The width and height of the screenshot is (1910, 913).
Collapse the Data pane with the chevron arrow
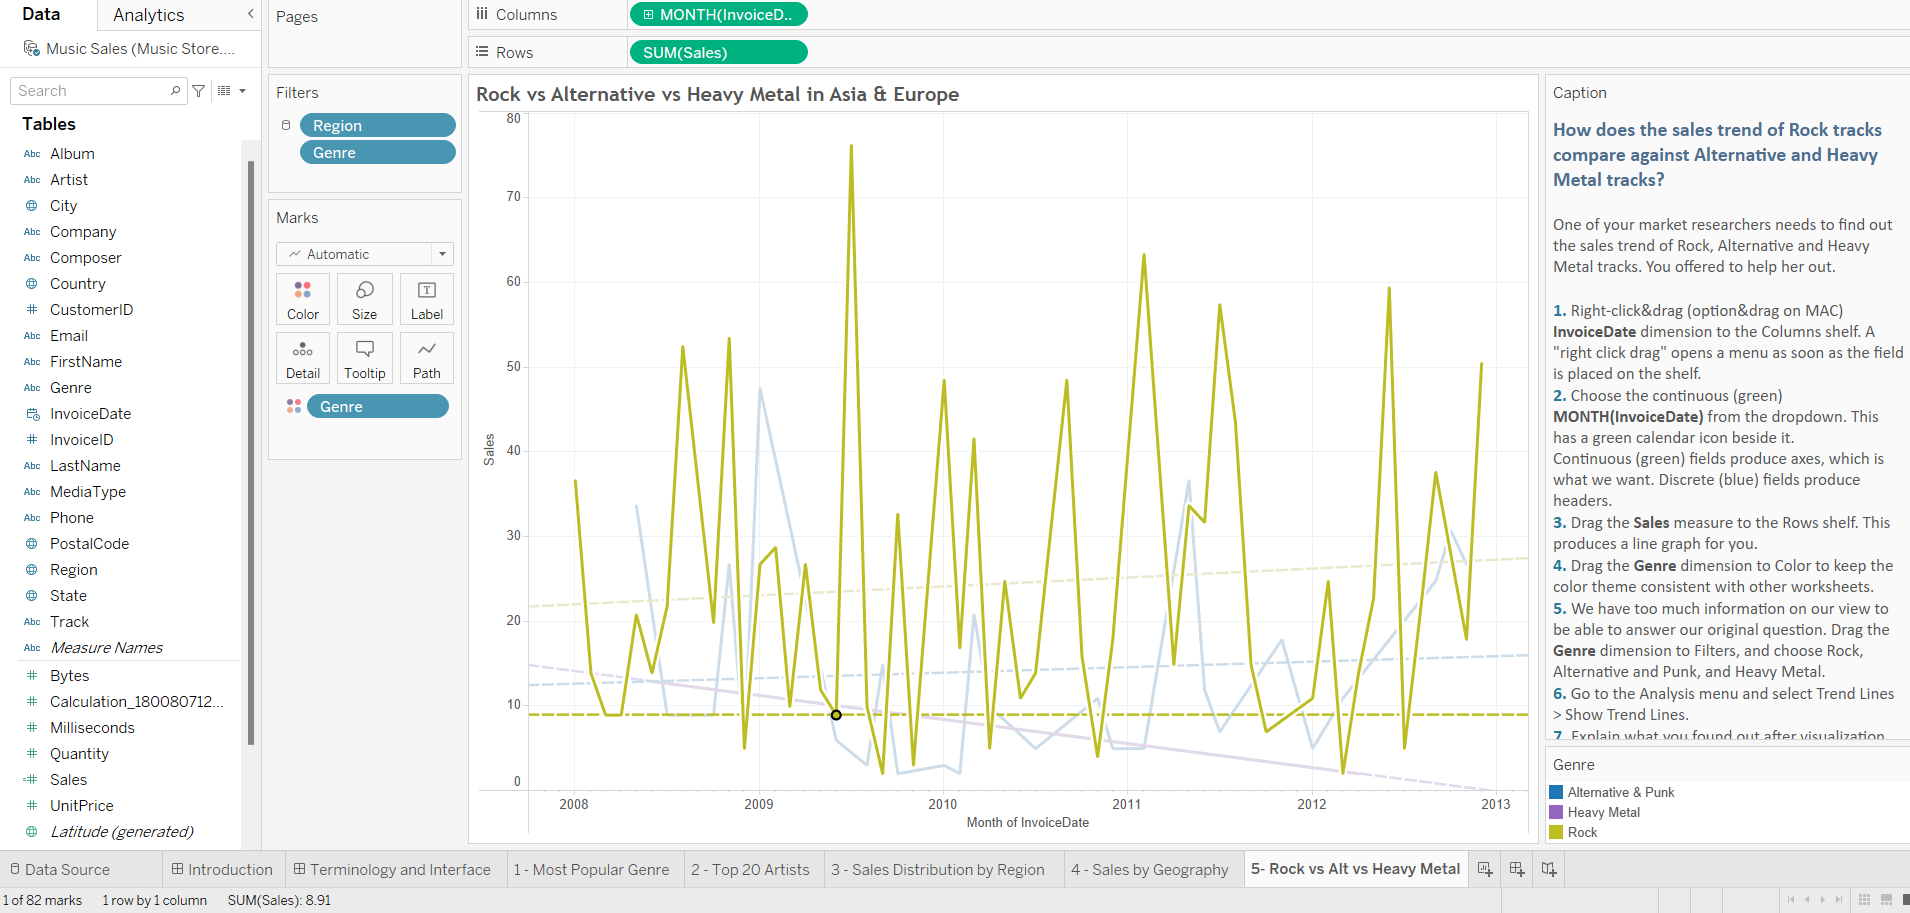pyautogui.click(x=251, y=15)
